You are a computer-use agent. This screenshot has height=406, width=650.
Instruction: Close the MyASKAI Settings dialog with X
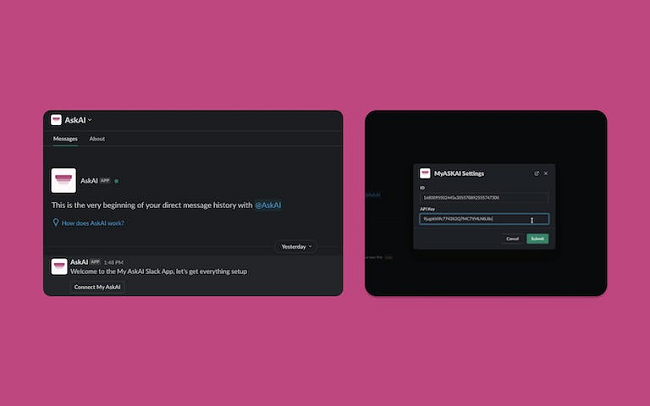pos(546,173)
